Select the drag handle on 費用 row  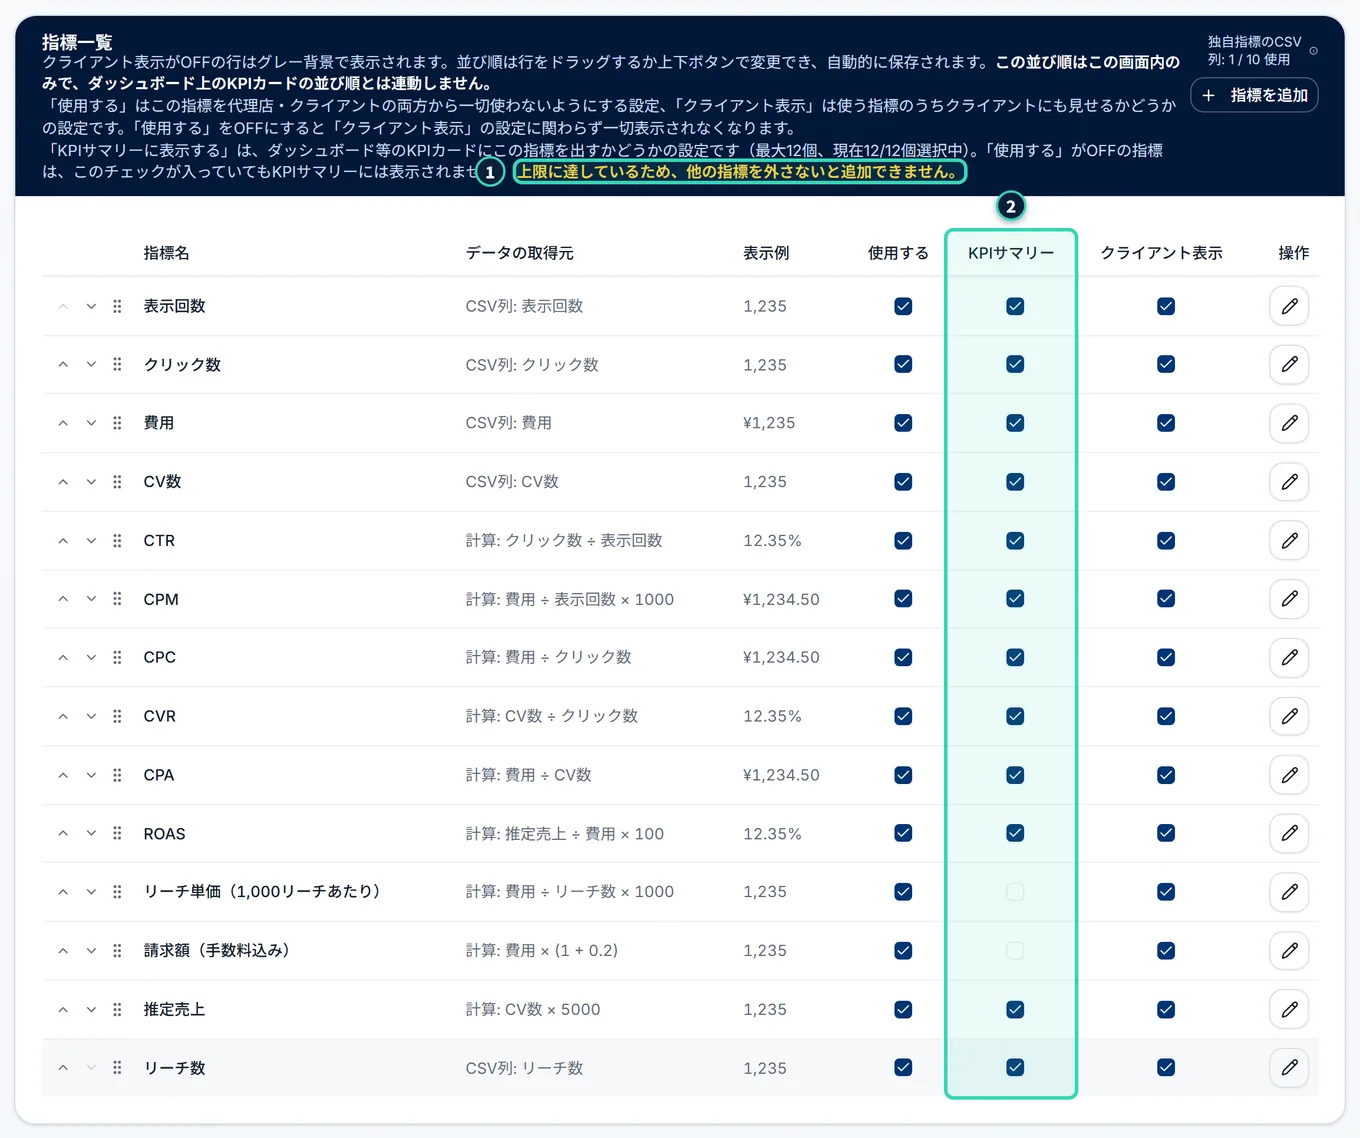pos(117,423)
